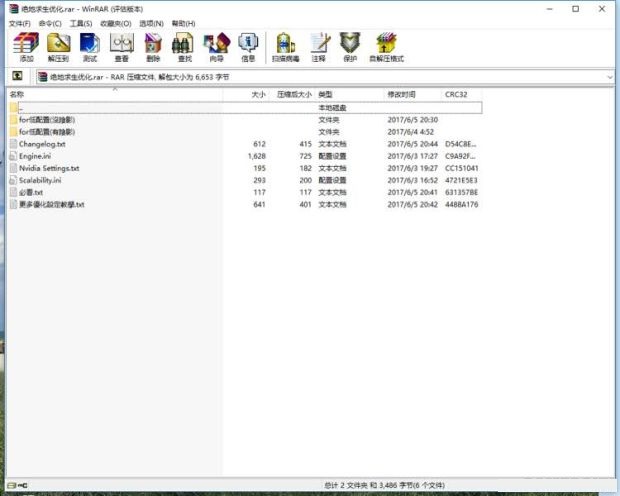Screen dimensions: 620x496
Task: Open the Help (帮助) menu
Action: point(183,24)
